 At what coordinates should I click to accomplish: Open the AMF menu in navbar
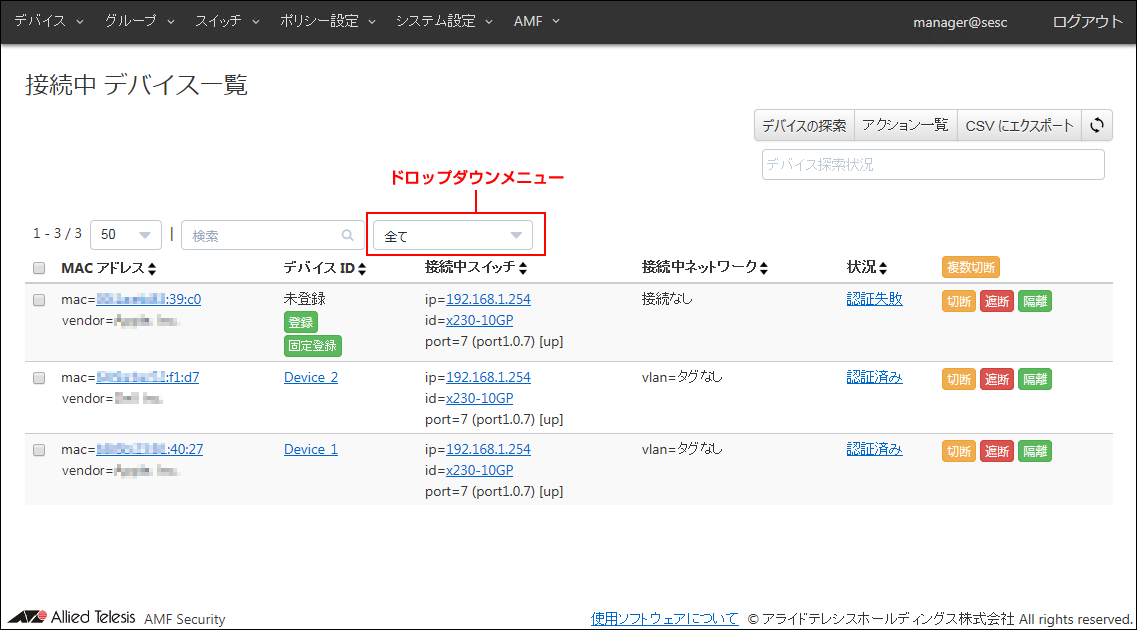pyautogui.click(x=535, y=21)
